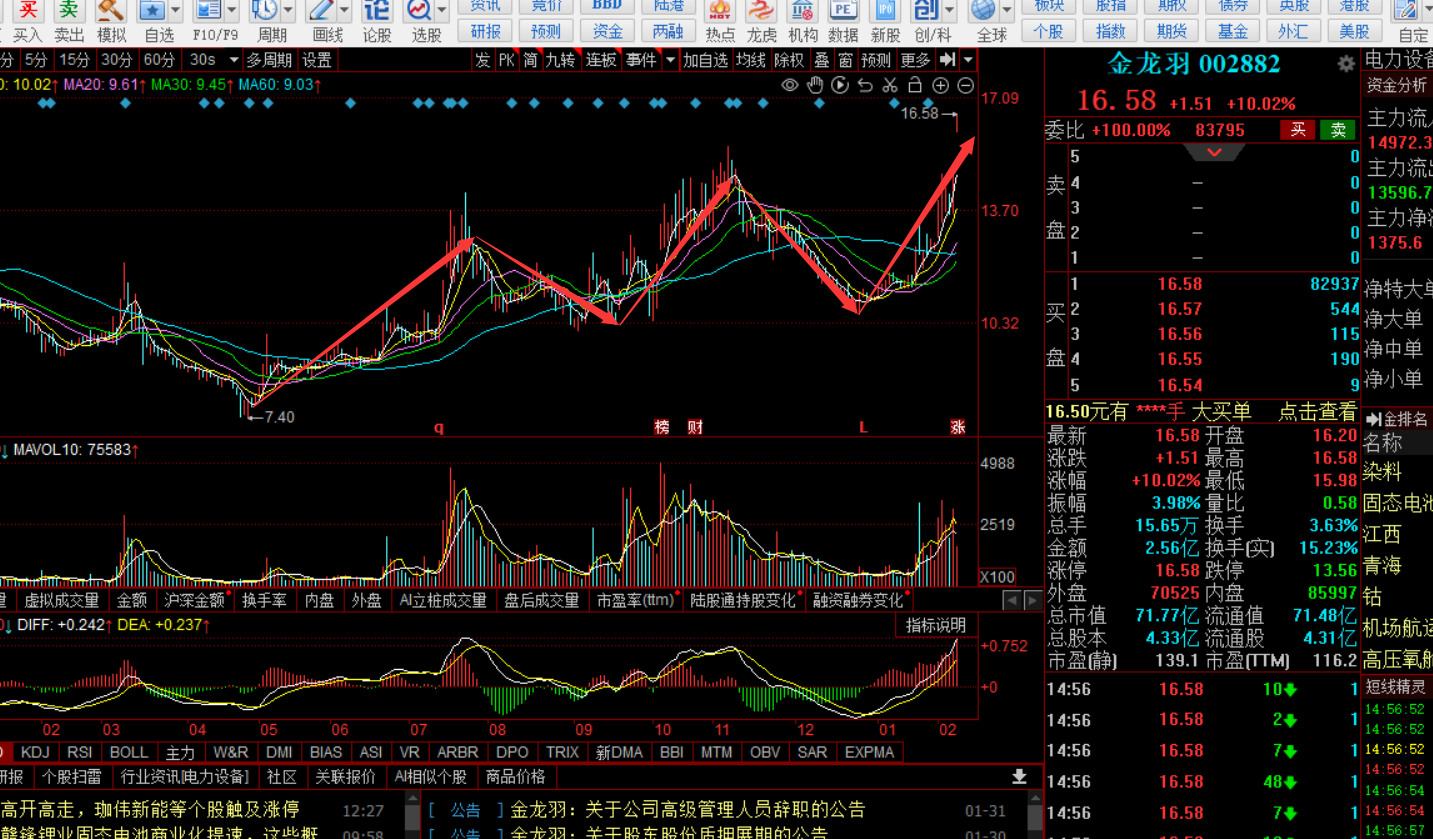Click 金龙羽 002882 stock title
Viewport: 1433px width, 839px height.
[1194, 64]
